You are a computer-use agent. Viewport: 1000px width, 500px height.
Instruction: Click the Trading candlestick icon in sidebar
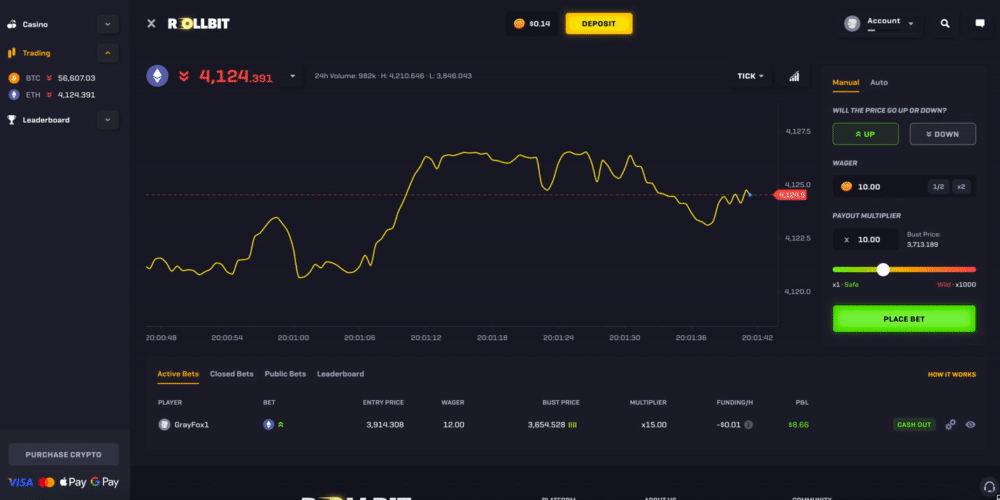coord(11,53)
